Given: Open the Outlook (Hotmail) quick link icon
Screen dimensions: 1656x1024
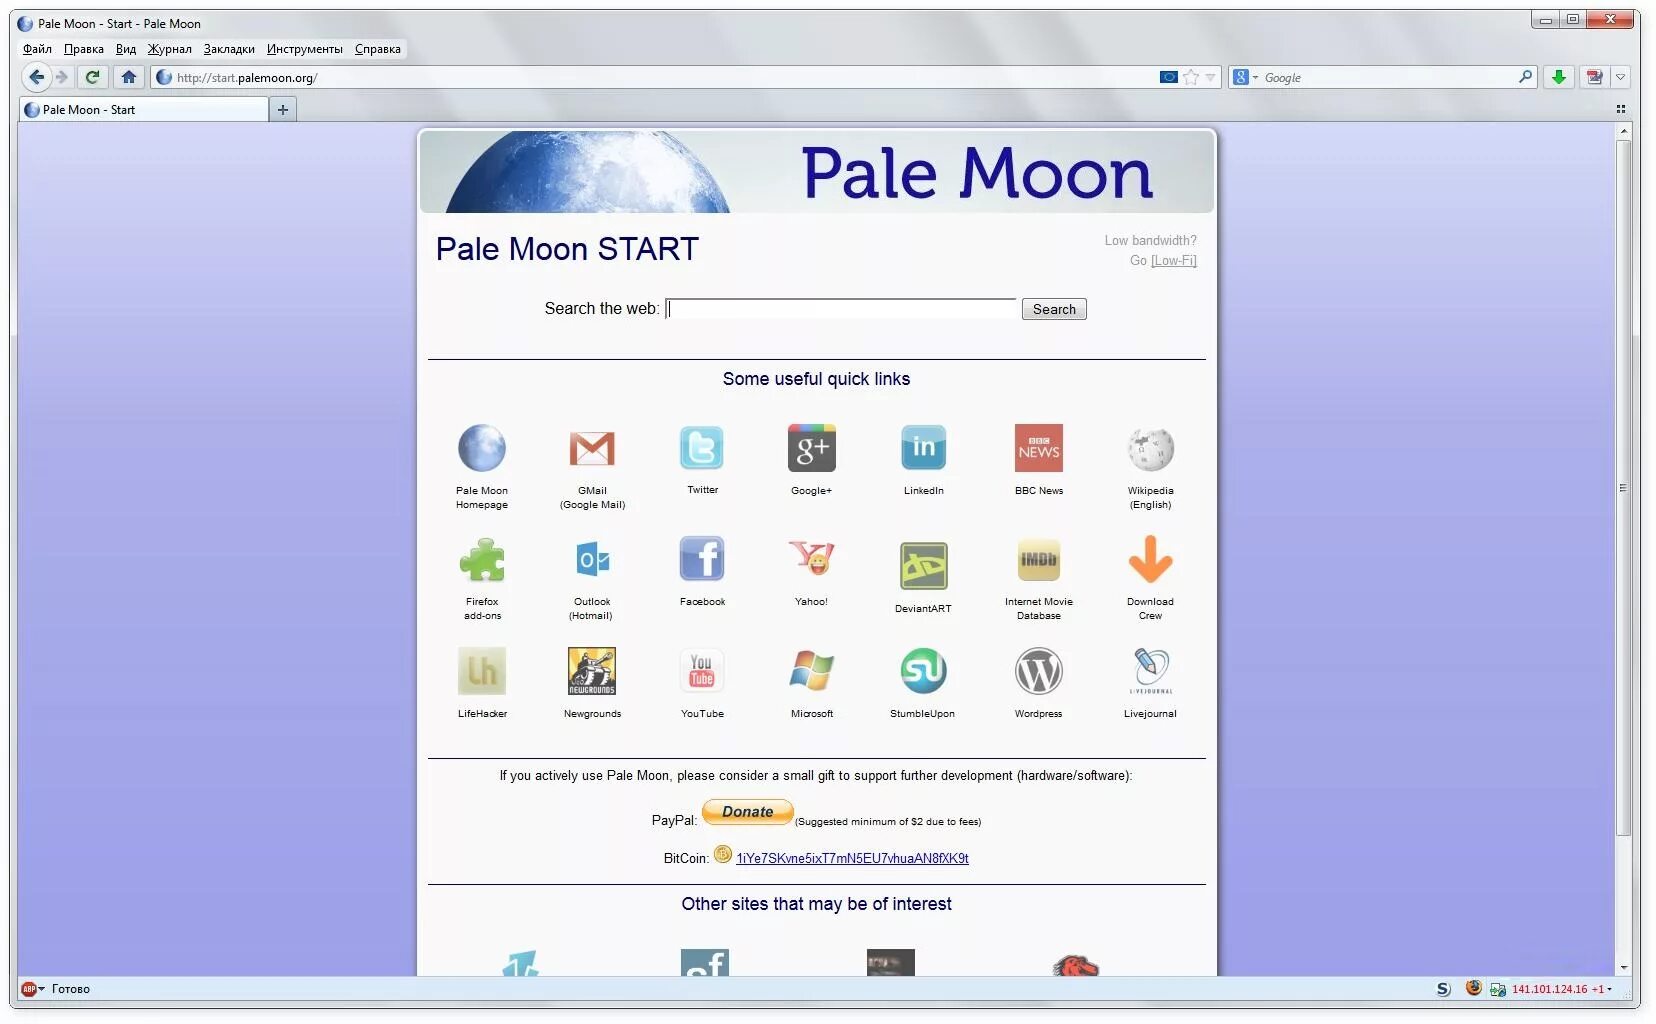Looking at the screenshot, I should (592, 560).
